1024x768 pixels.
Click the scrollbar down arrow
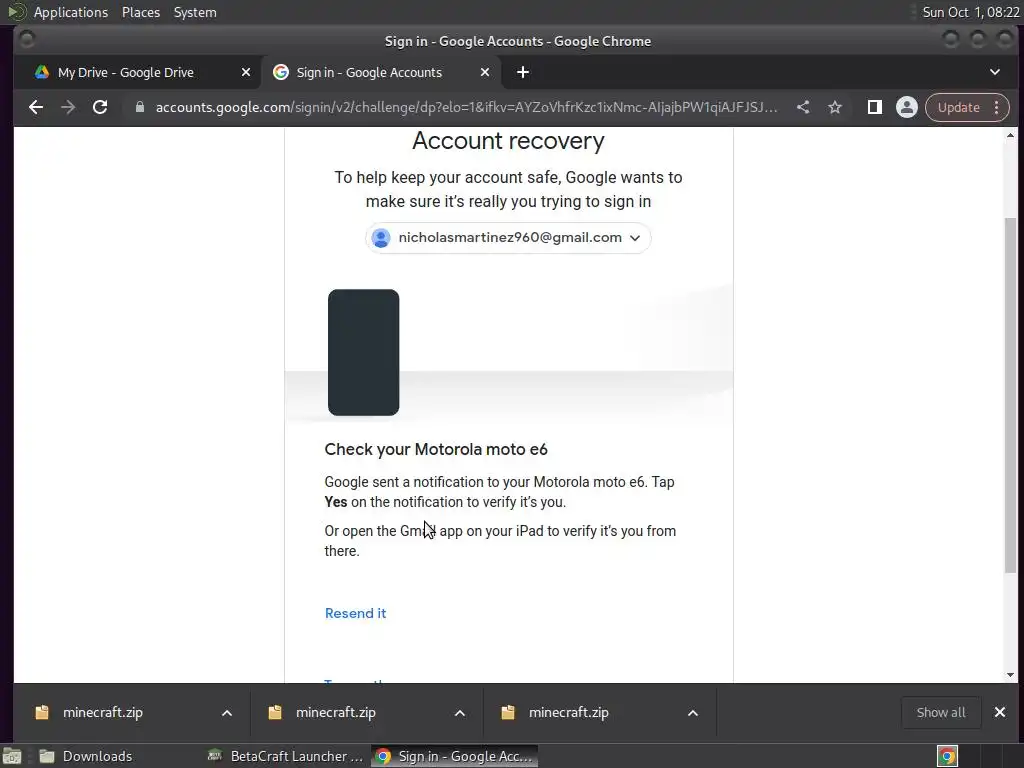(1010, 675)
